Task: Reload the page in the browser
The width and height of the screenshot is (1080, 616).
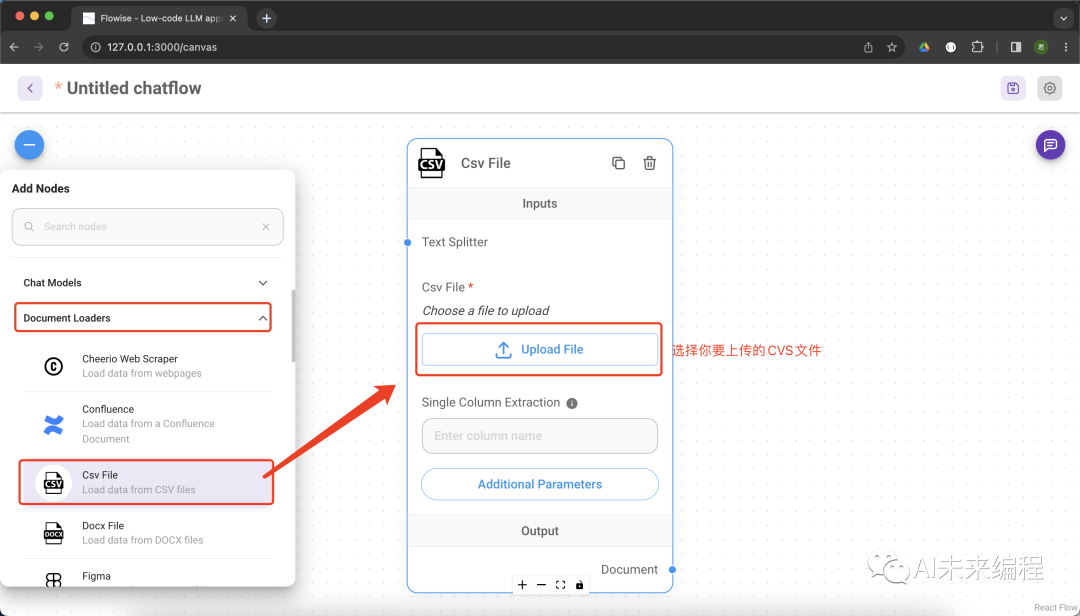Action: 64,47
